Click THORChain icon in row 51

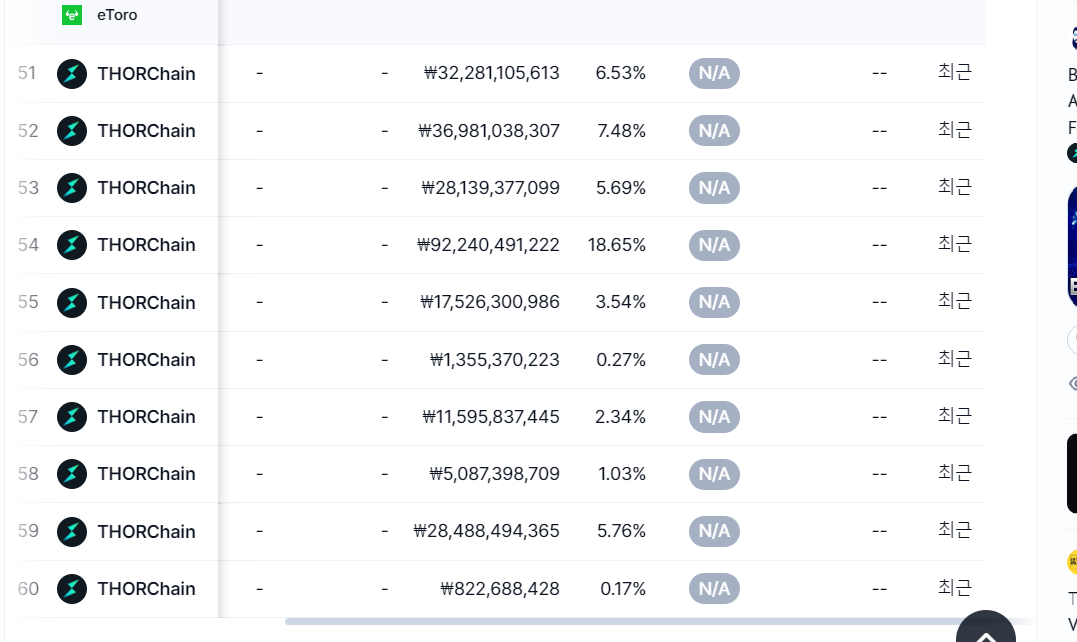click(x=71, y=73)
